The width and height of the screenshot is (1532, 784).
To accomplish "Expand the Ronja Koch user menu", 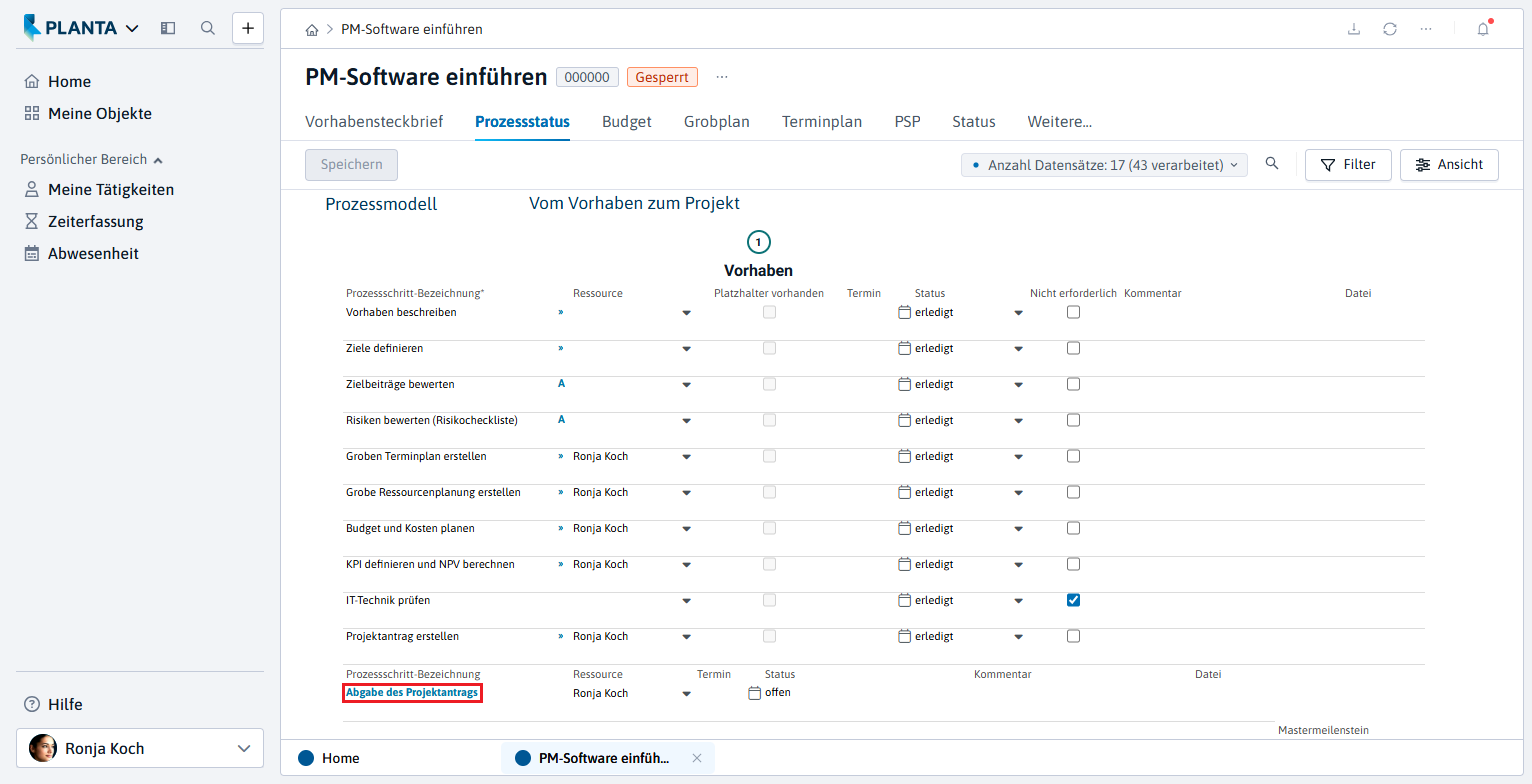I will [x=140, y=748].
